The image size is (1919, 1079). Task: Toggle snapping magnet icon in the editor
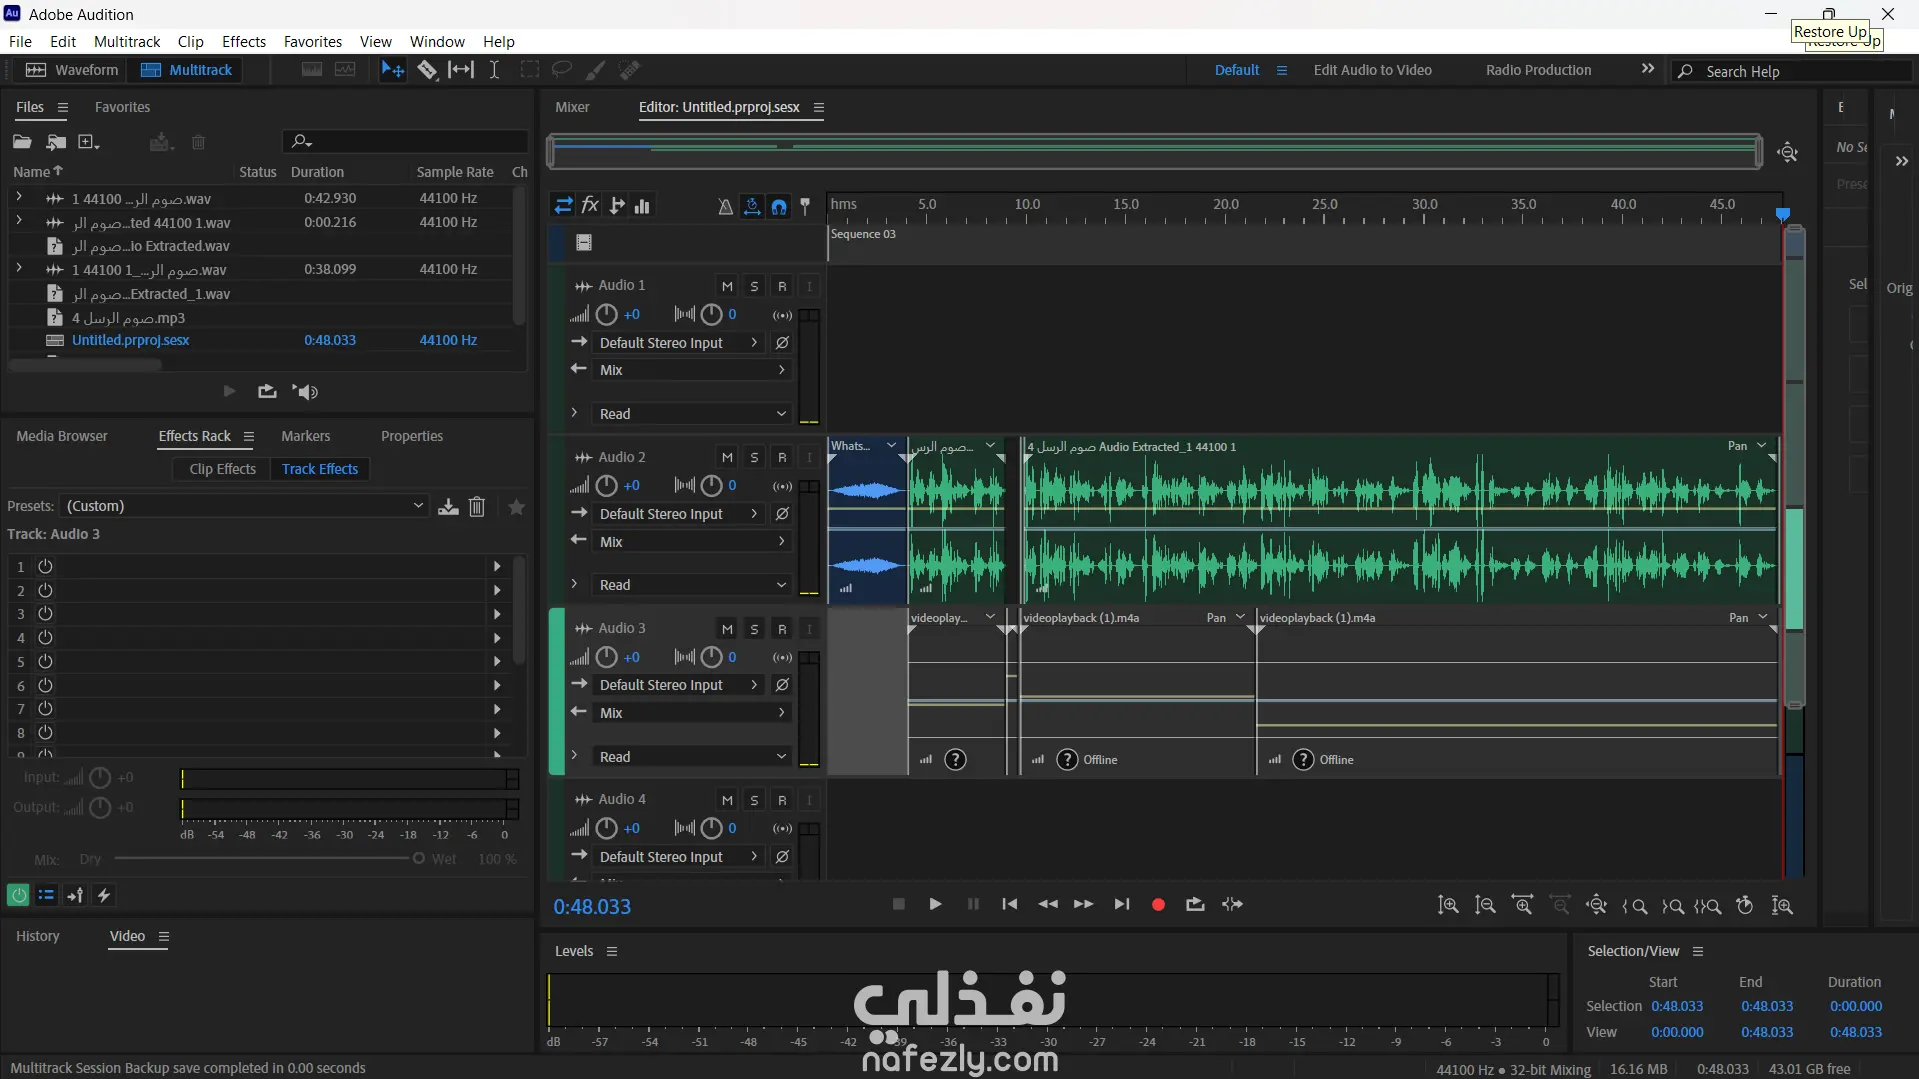pos(779,206)
